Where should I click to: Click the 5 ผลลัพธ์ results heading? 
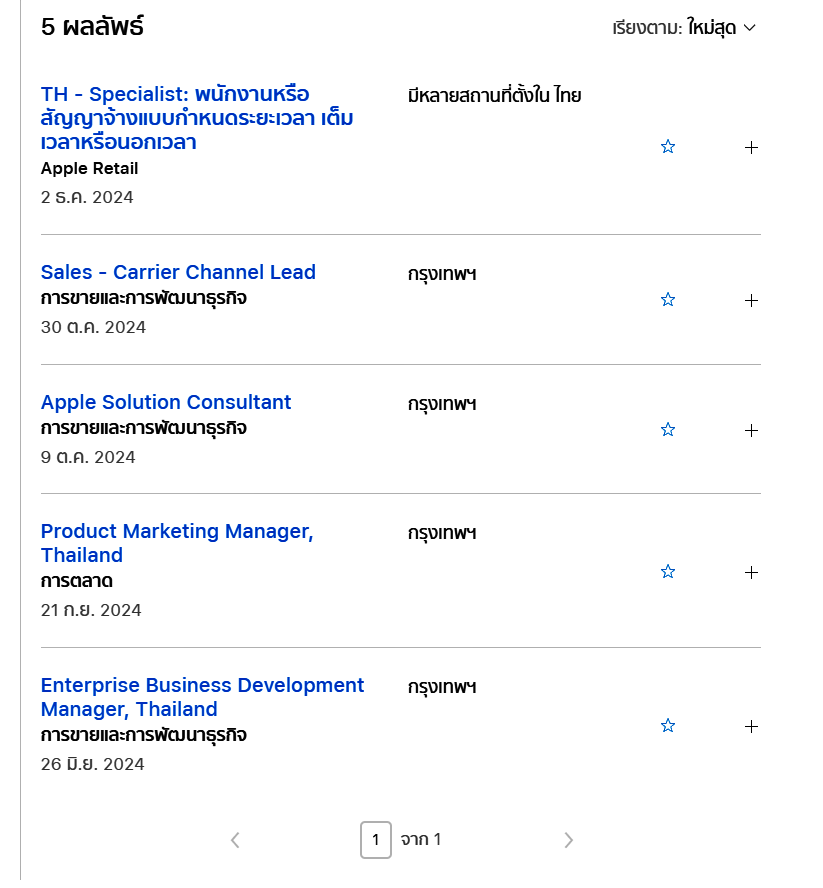[x=92, y=27]
